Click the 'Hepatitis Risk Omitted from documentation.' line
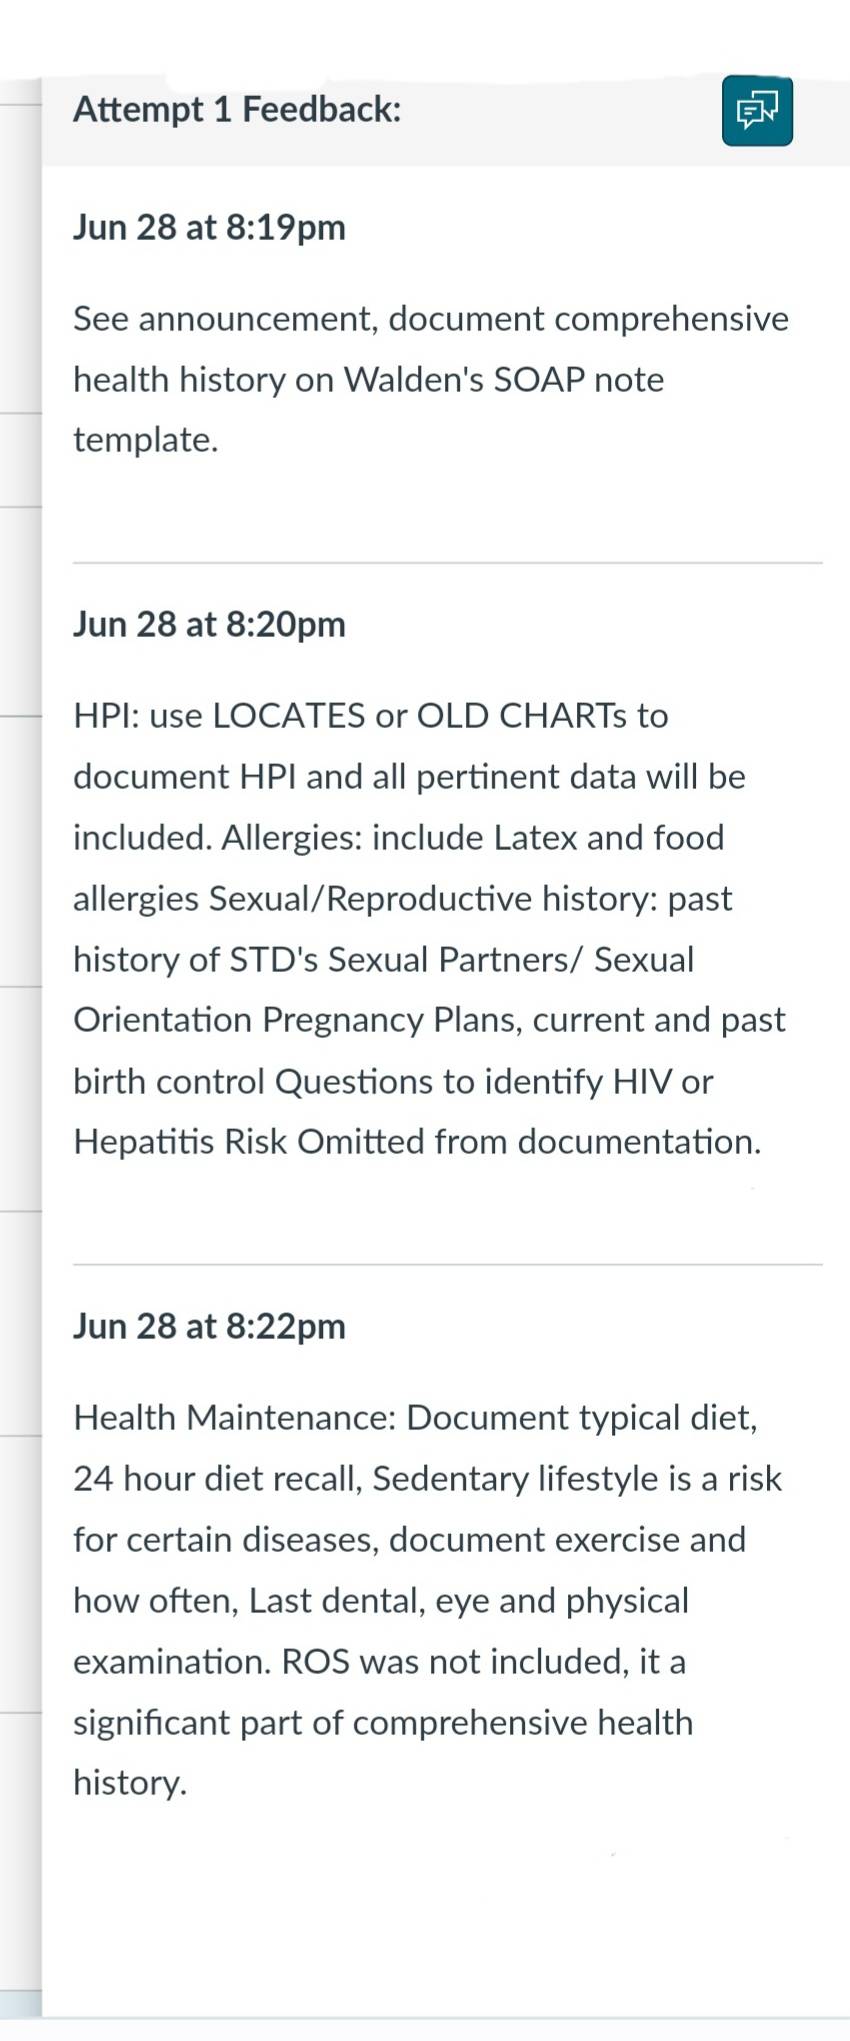 417,1142
